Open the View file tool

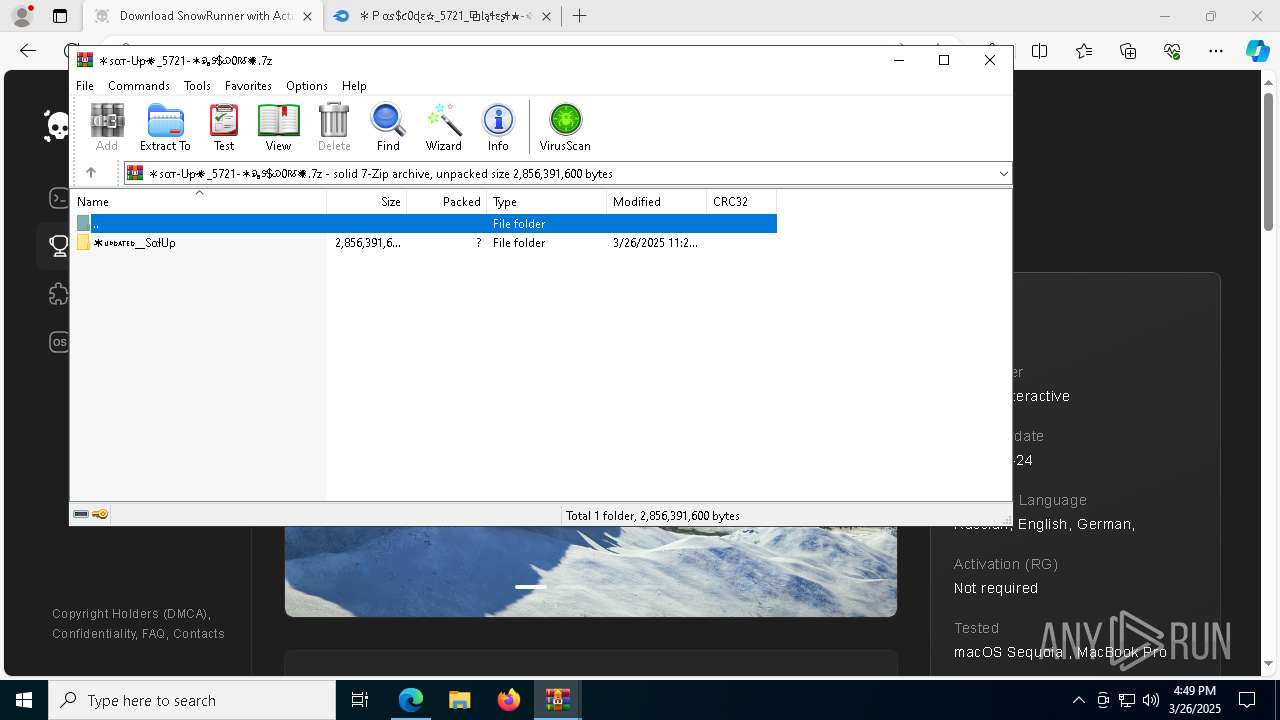pos(278,127)
